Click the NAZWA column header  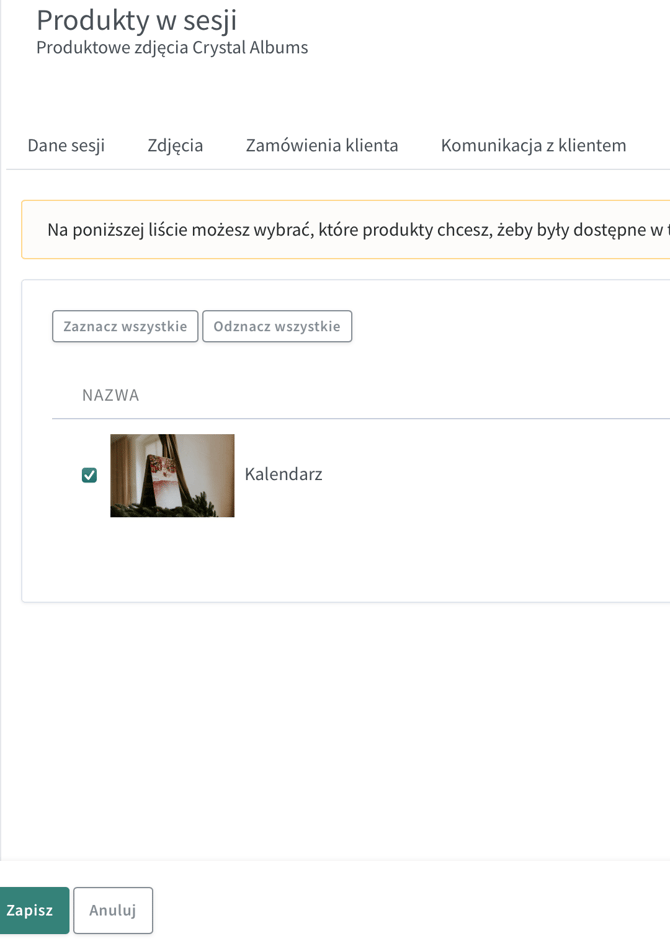[x=110, y=395]
